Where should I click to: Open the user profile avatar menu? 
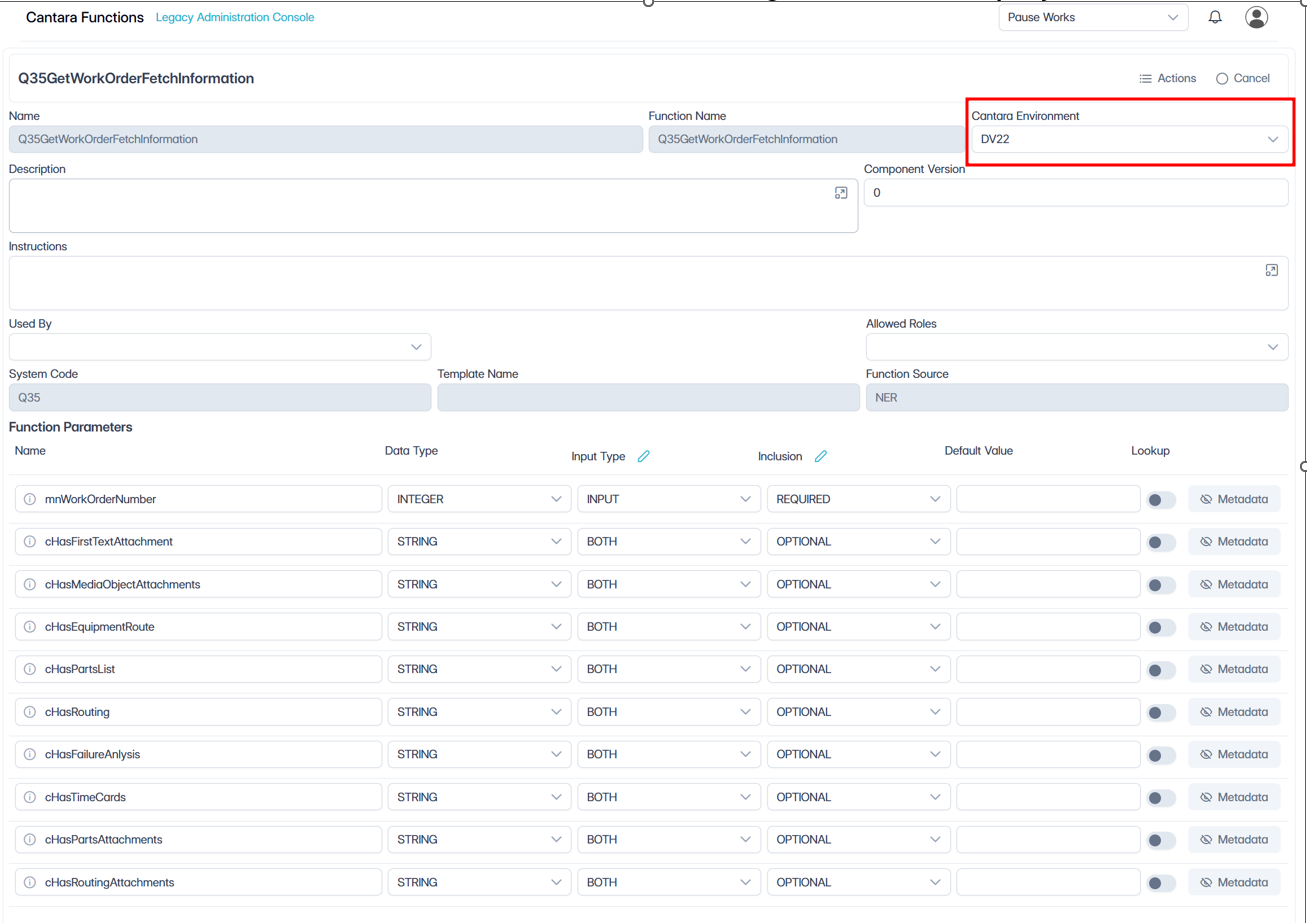click(x=1256, y=17)
